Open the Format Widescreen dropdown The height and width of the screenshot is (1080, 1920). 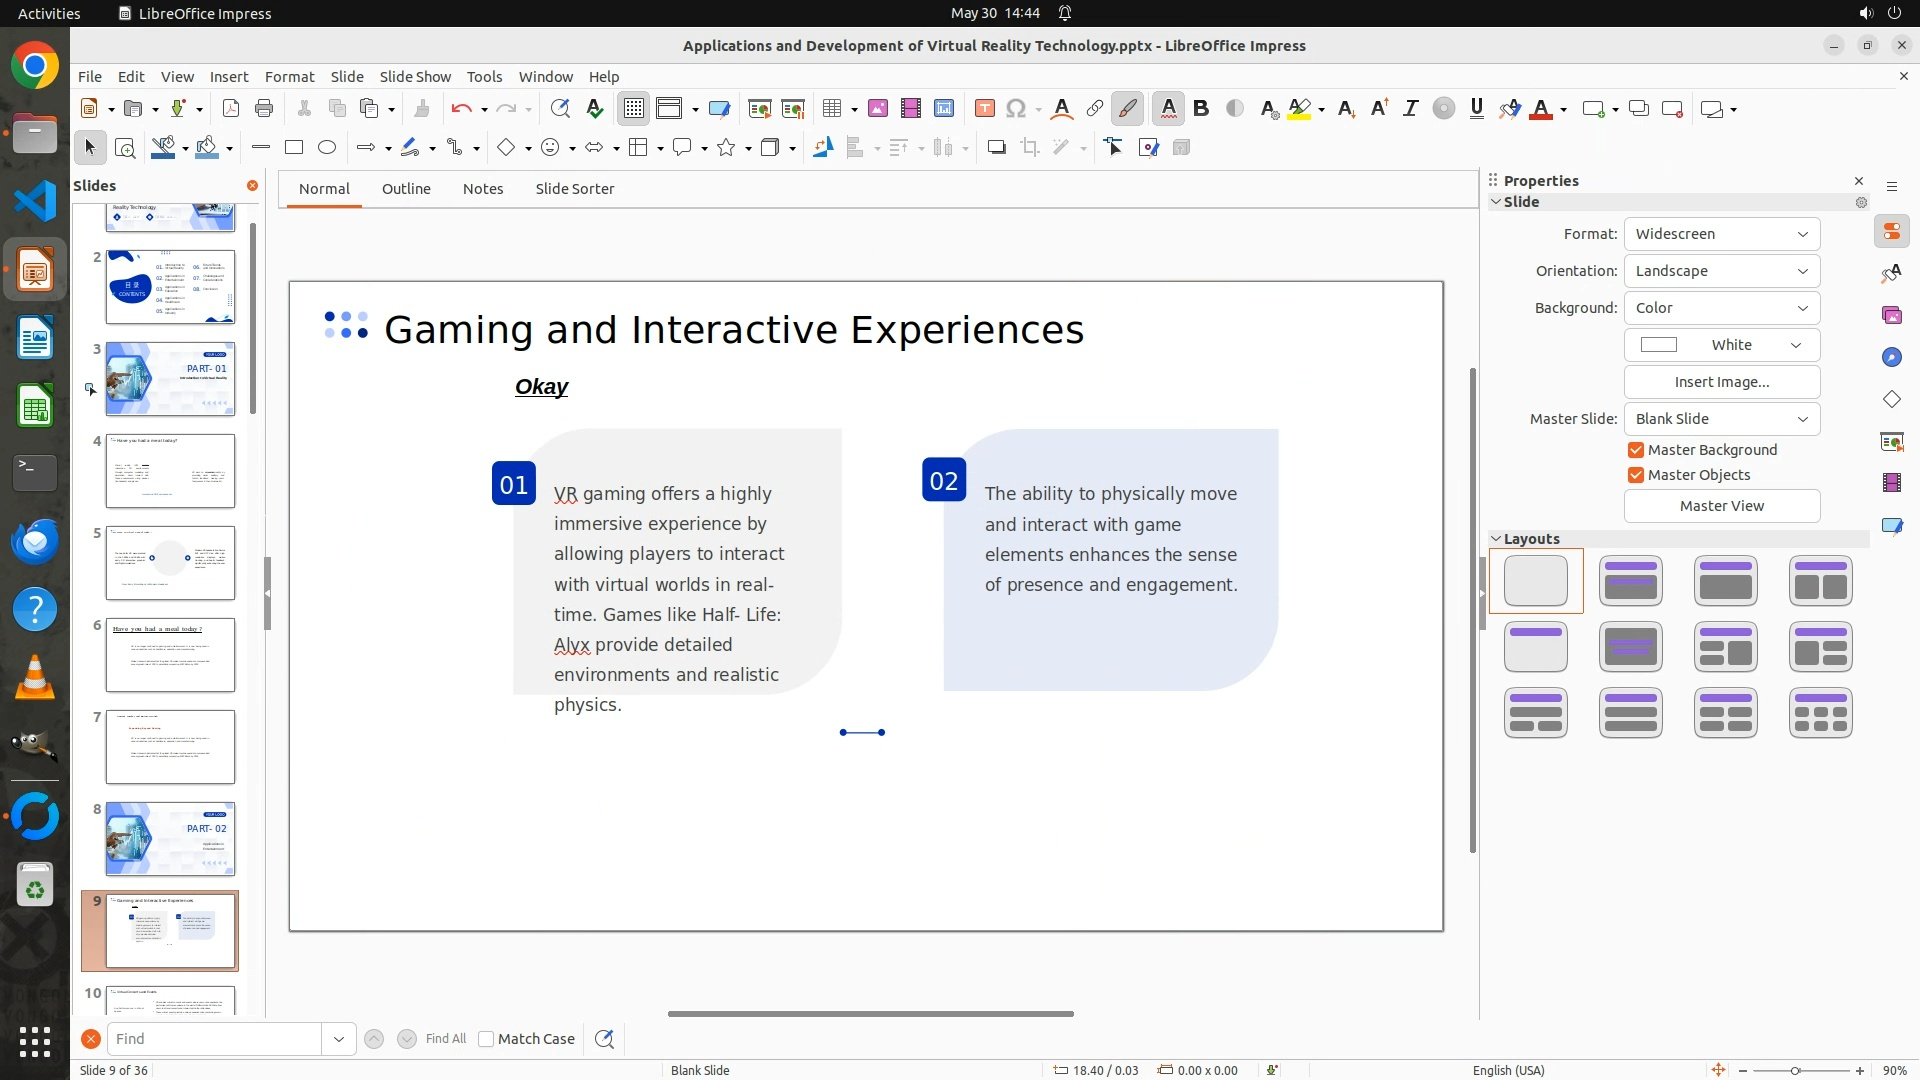click(1721, 234)
